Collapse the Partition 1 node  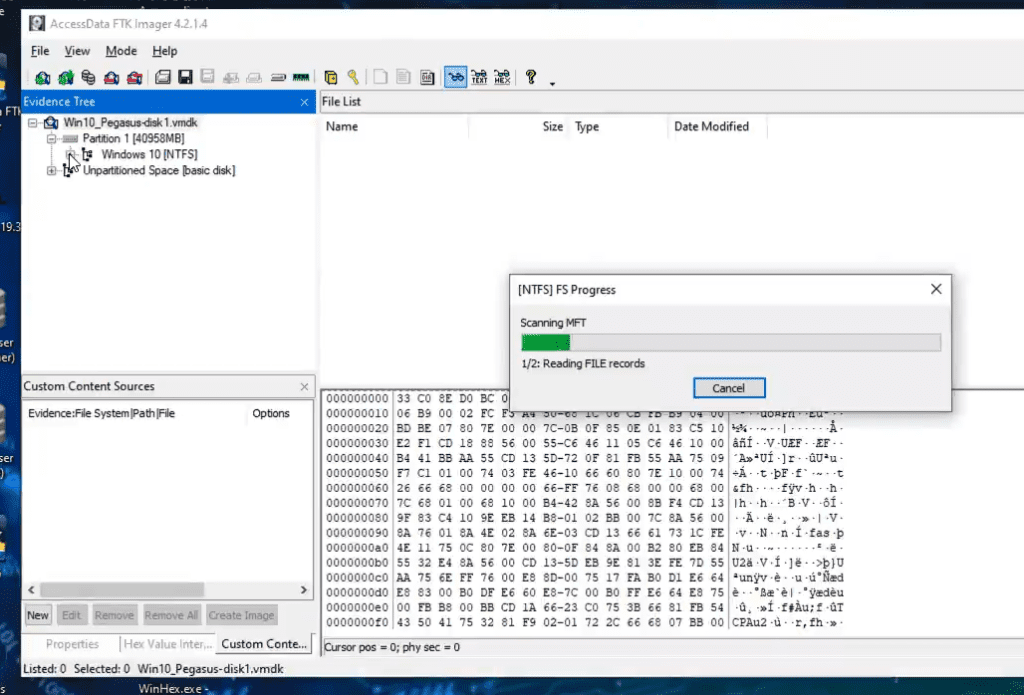[x=51, y=138]
